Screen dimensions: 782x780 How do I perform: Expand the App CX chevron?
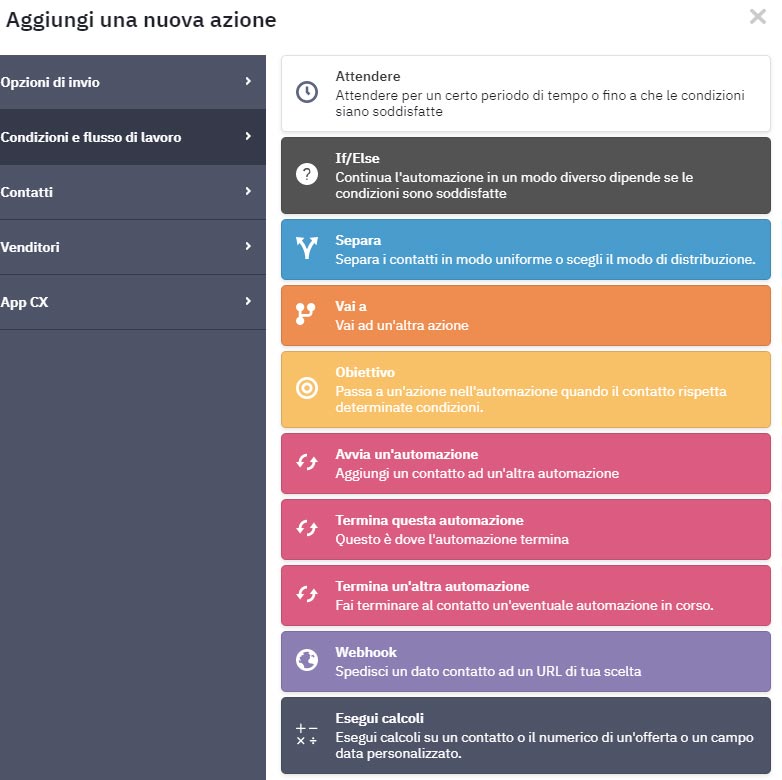coord(248,301)
